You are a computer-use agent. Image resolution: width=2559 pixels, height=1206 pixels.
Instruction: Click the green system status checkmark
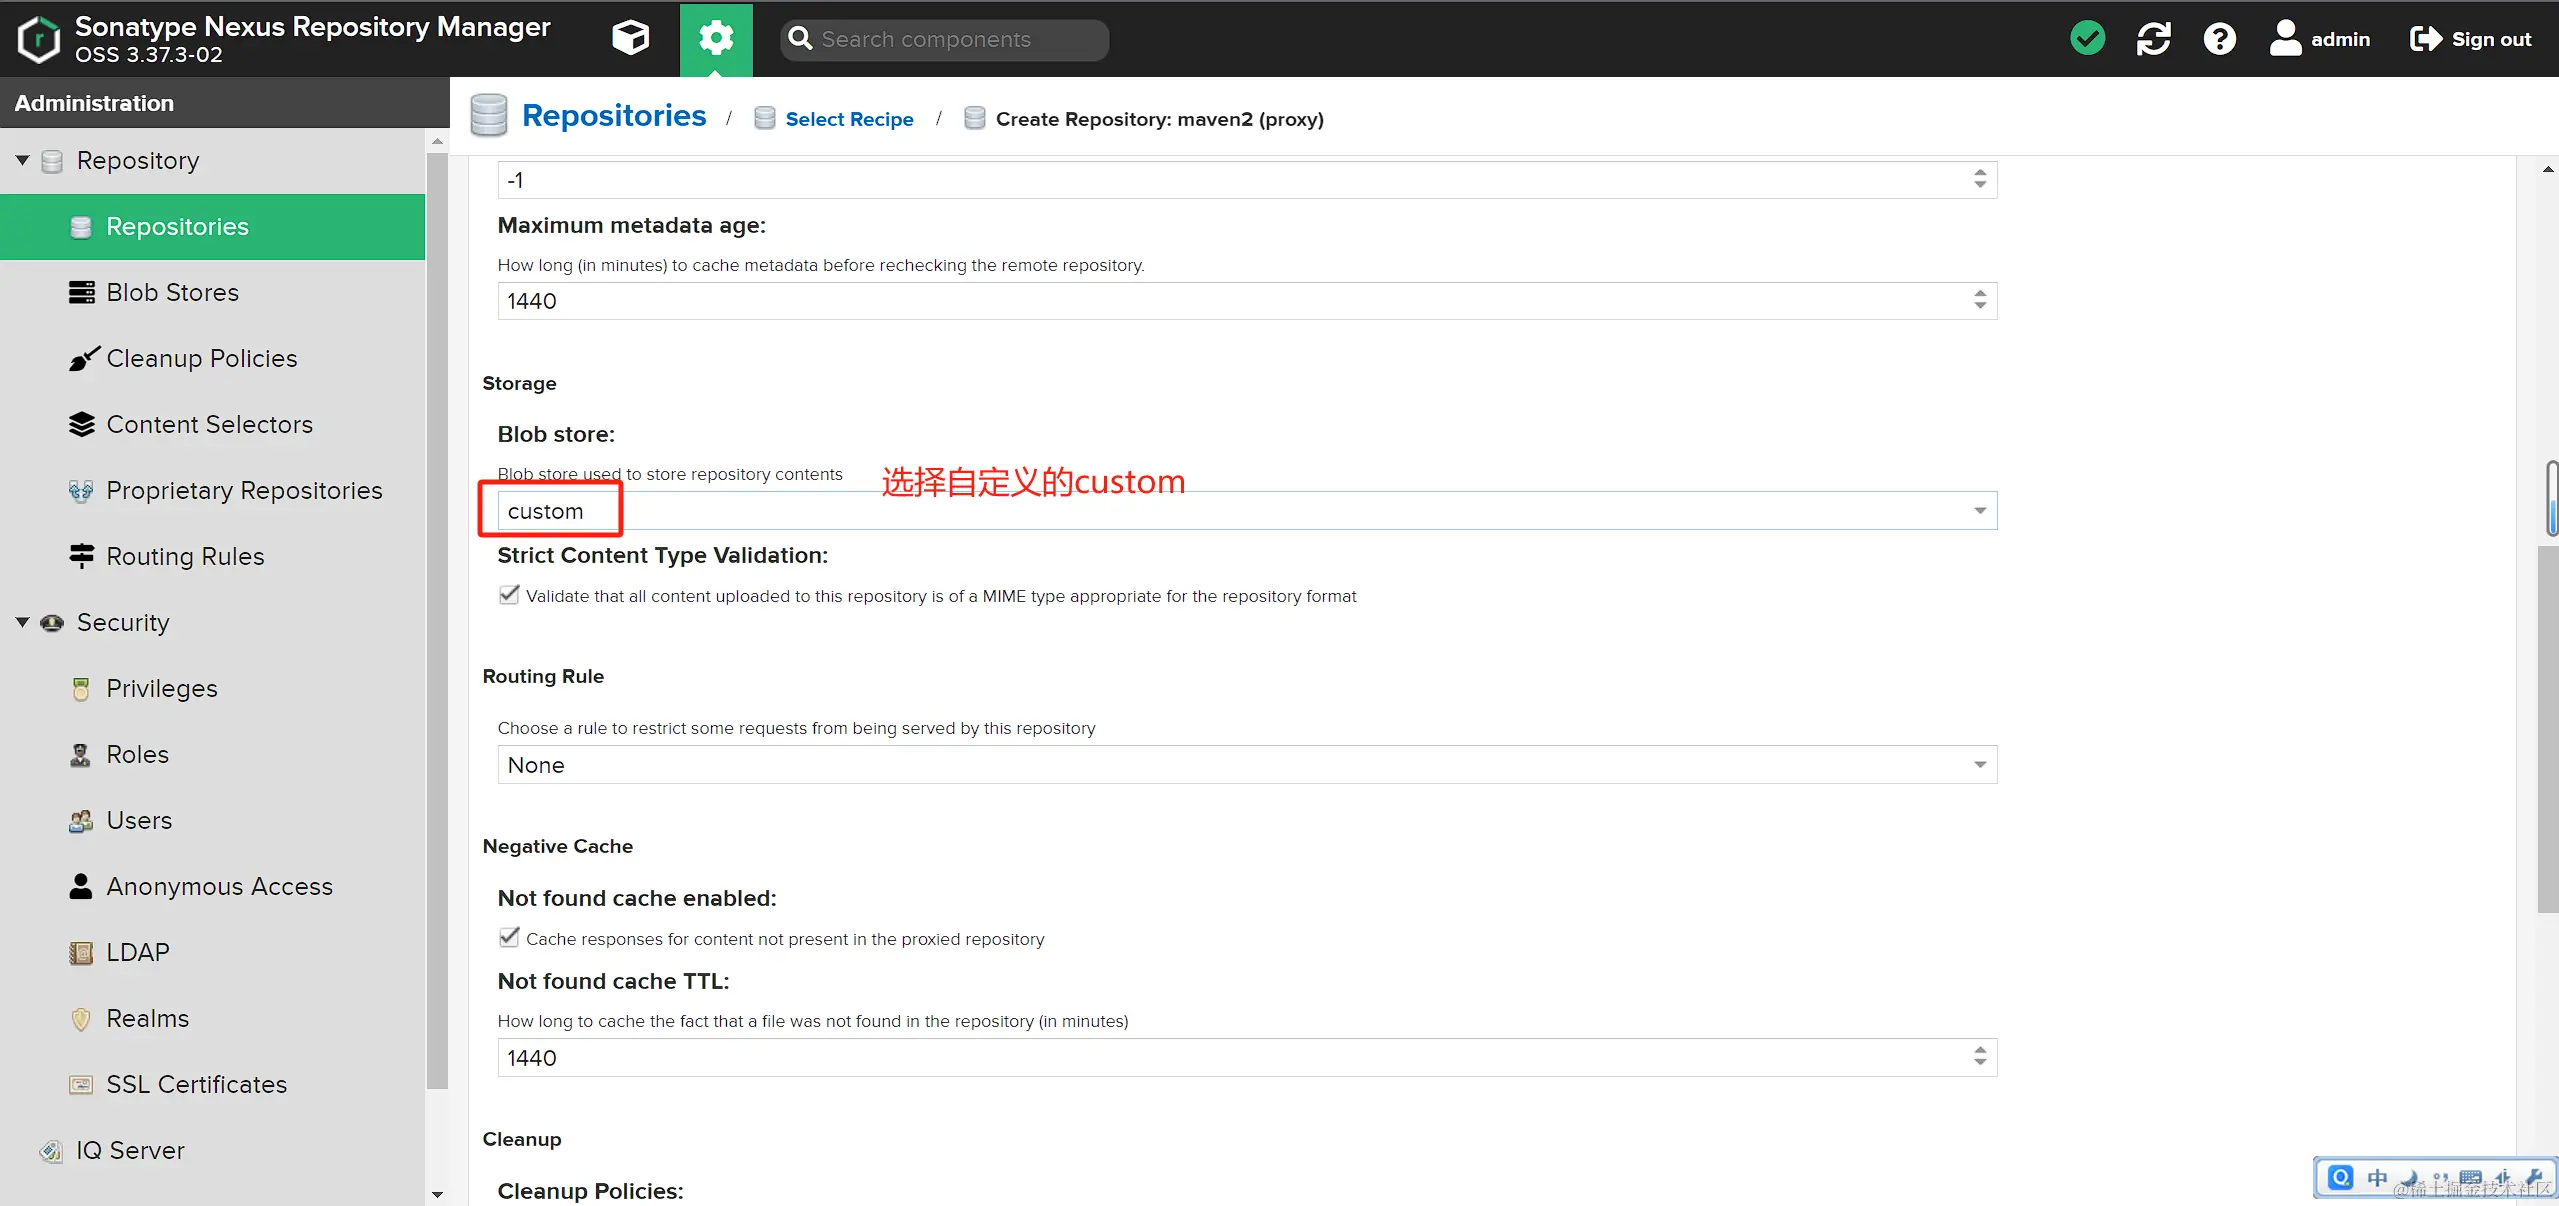click(2087, 39)
